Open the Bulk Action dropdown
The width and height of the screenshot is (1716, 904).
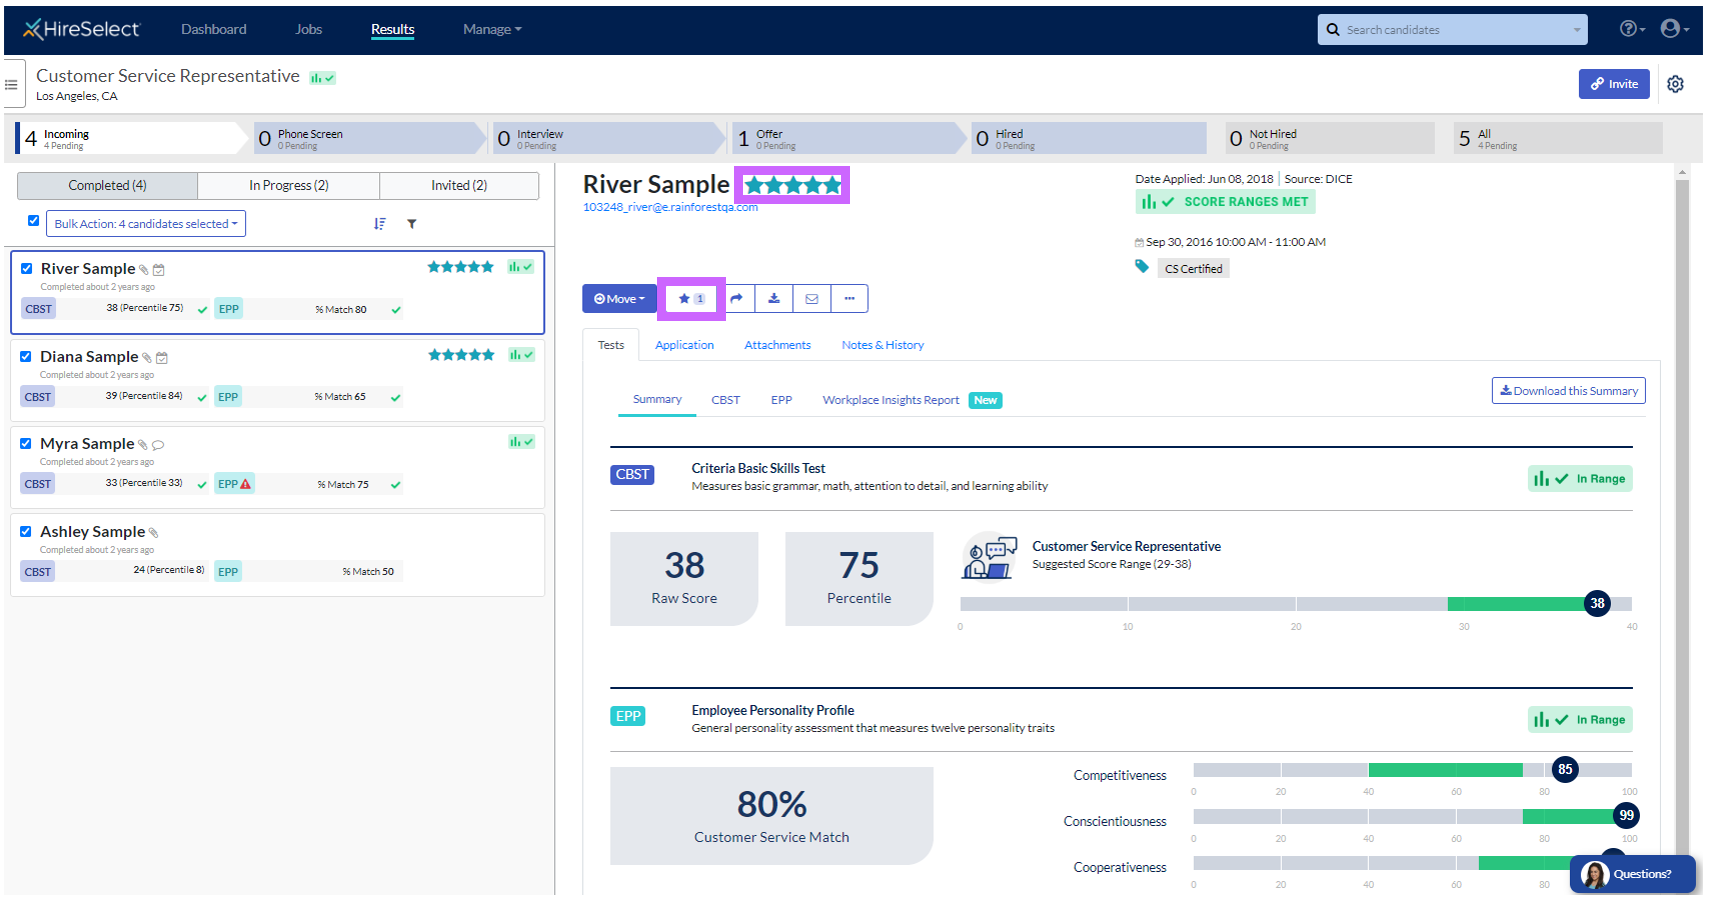tap(146, 224)
